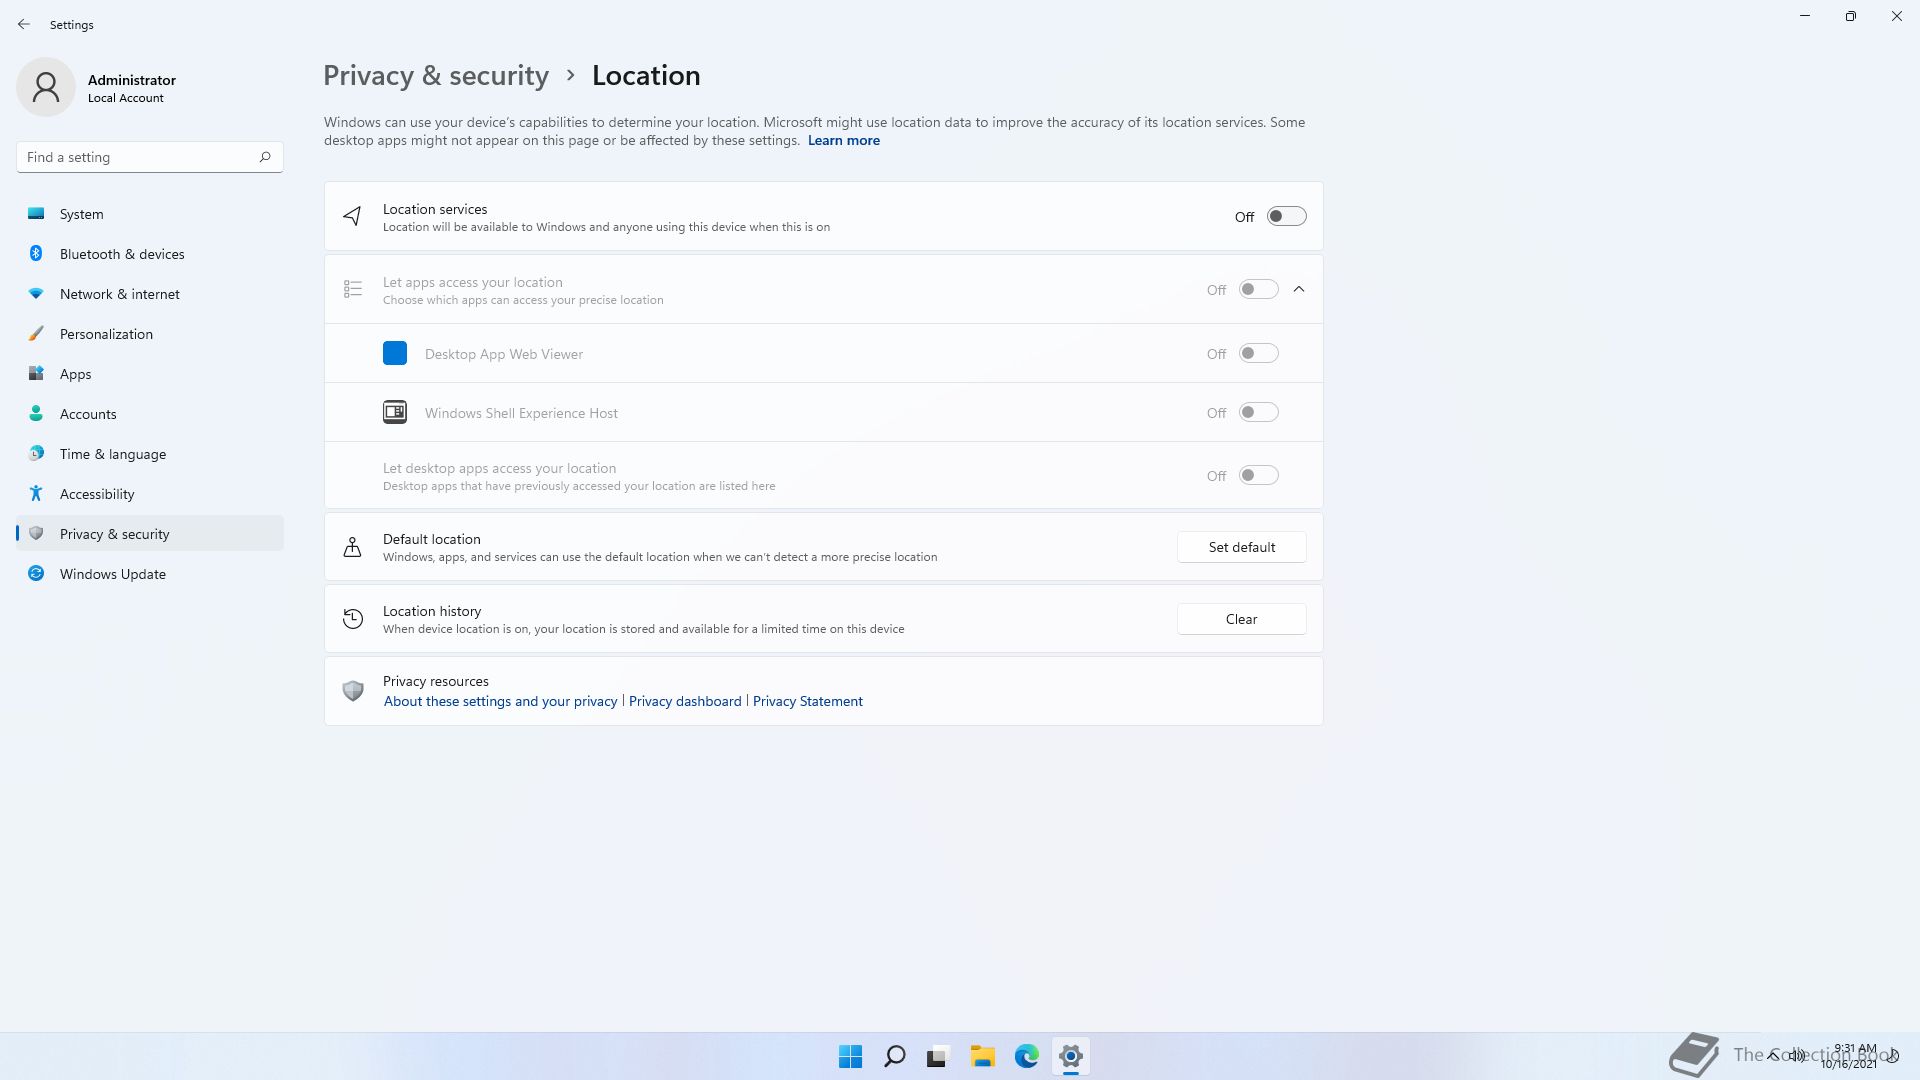Click the Location services arrow icon
The width and height of the screenshot is (1920, 1080).
[x=352, y=216]
